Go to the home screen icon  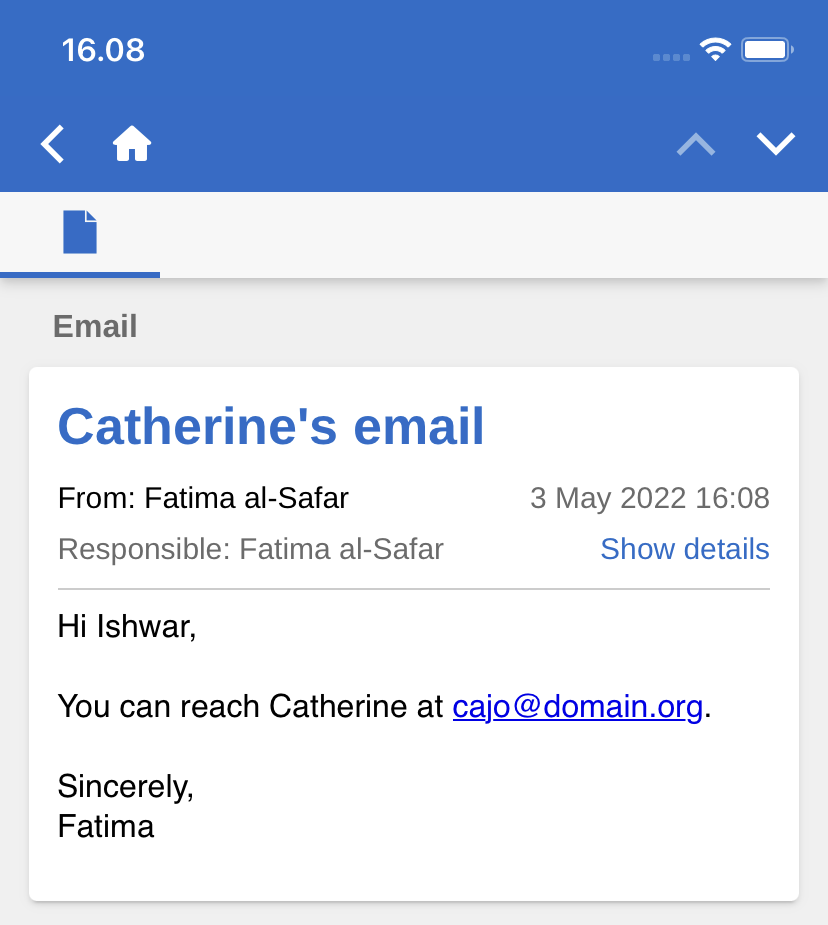tap(132, 145)
